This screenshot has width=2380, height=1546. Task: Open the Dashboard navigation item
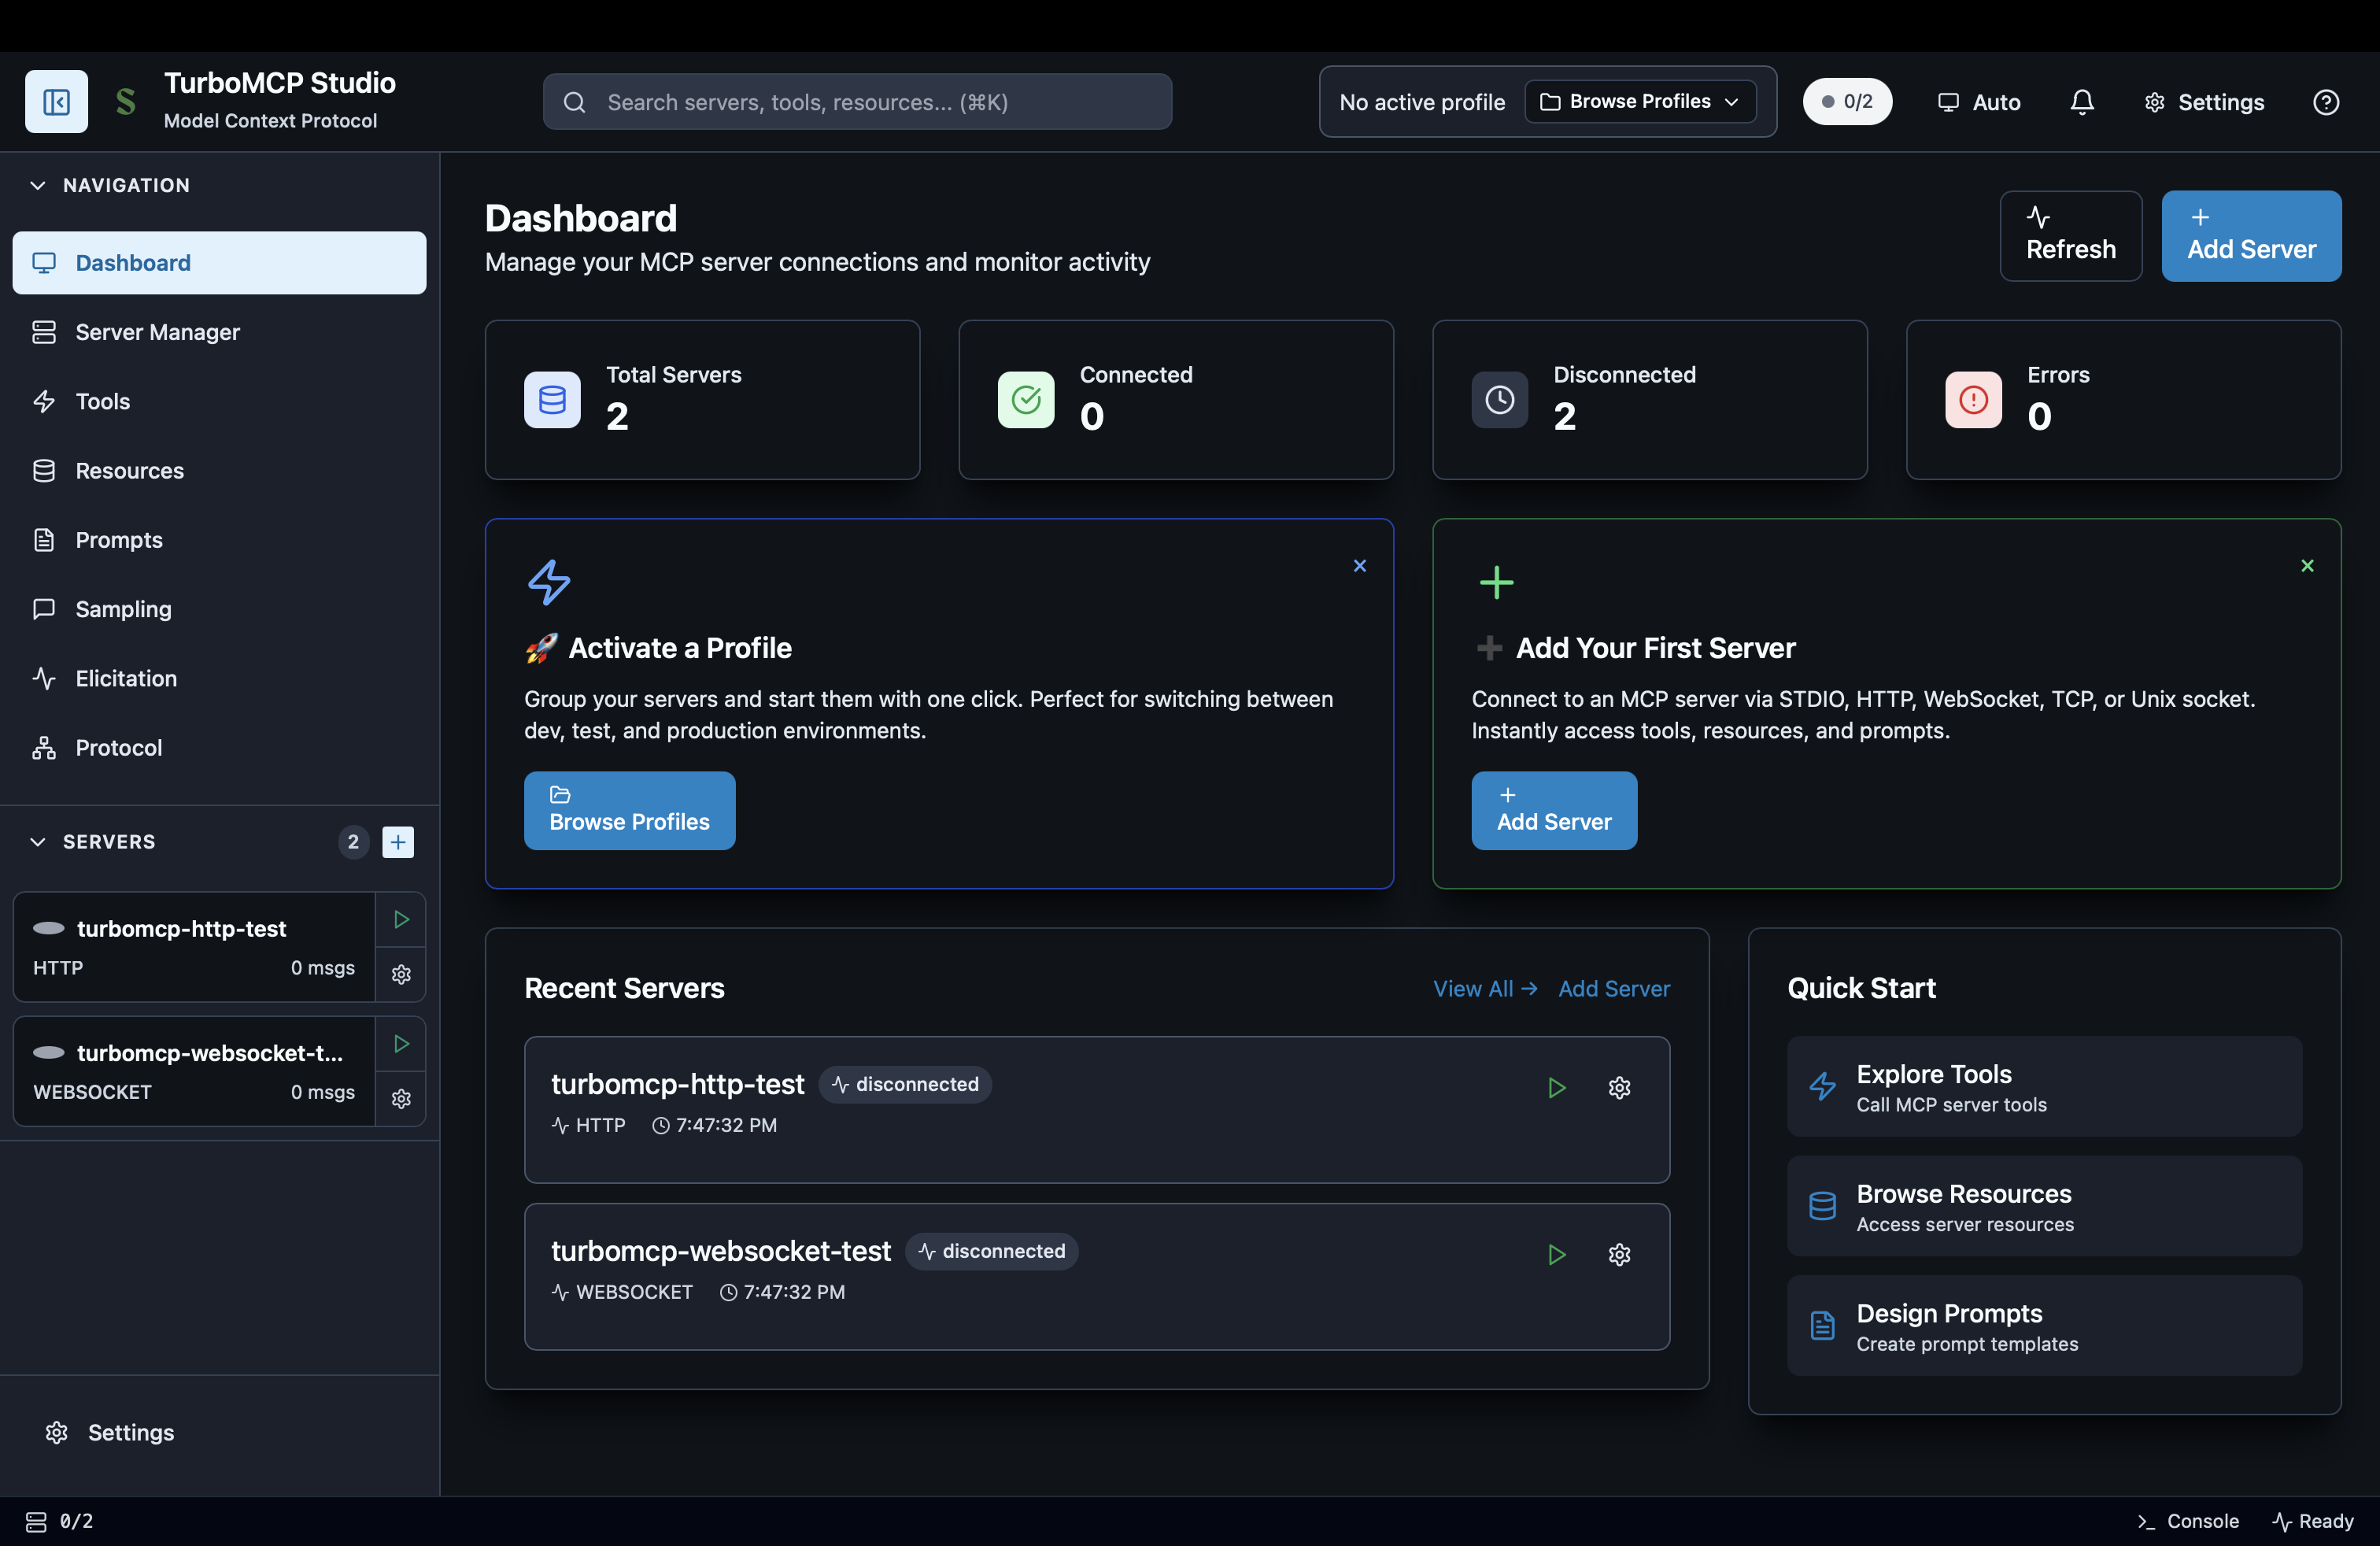(132, 263)
